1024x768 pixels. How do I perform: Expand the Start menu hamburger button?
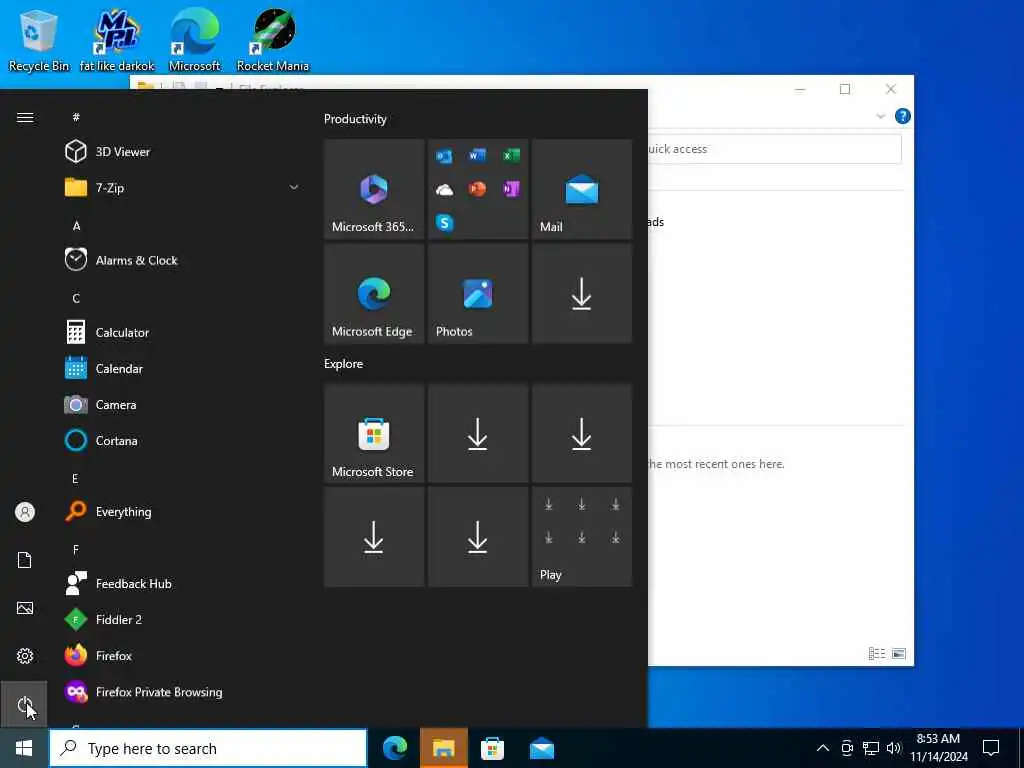click(x=25, y=118)
